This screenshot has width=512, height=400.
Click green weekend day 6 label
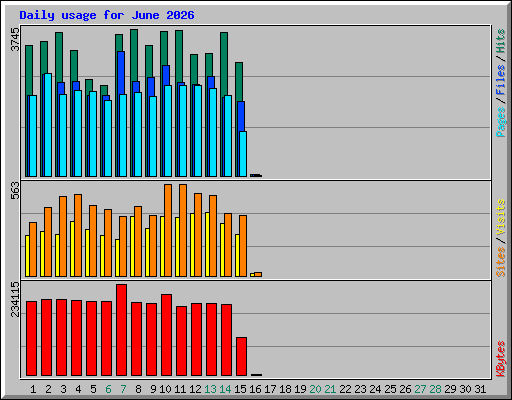pyautogui.click(x=108, y=389)
